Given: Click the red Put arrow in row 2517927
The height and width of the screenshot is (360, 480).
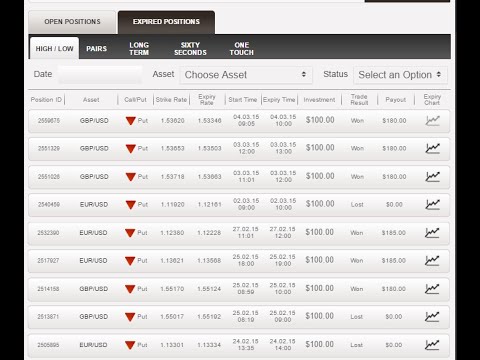Looking at the screenshot, I should (x=130, y=261).
